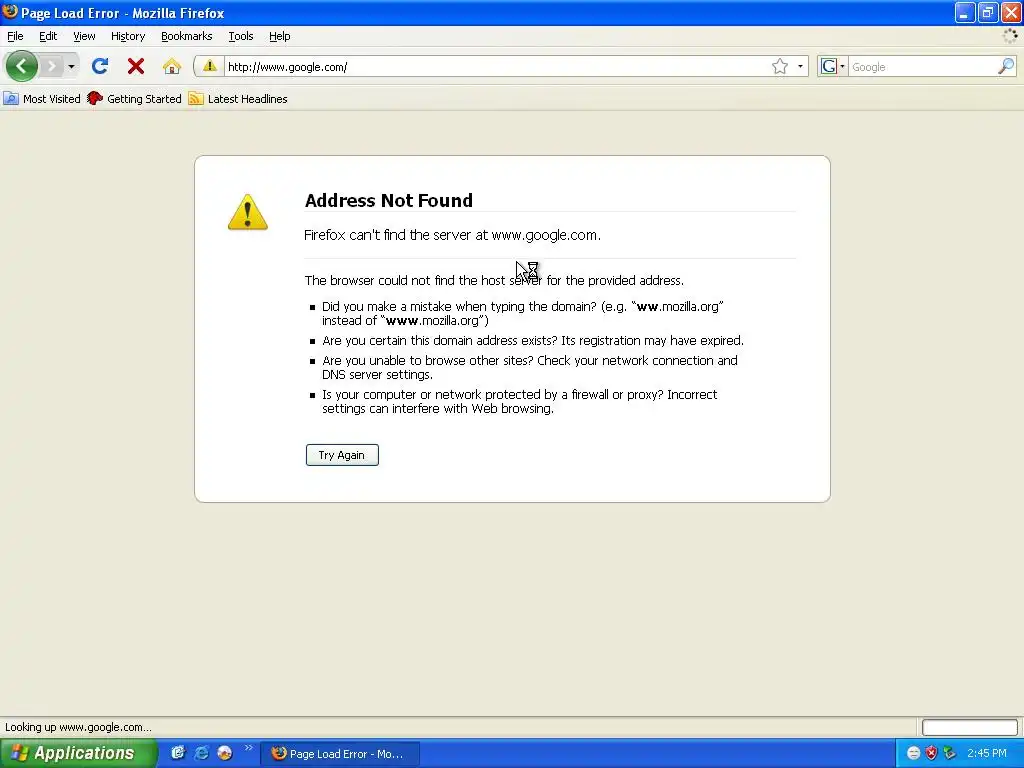
Task: Open the Latest Headlines feed bookmark
Action: 238,99
